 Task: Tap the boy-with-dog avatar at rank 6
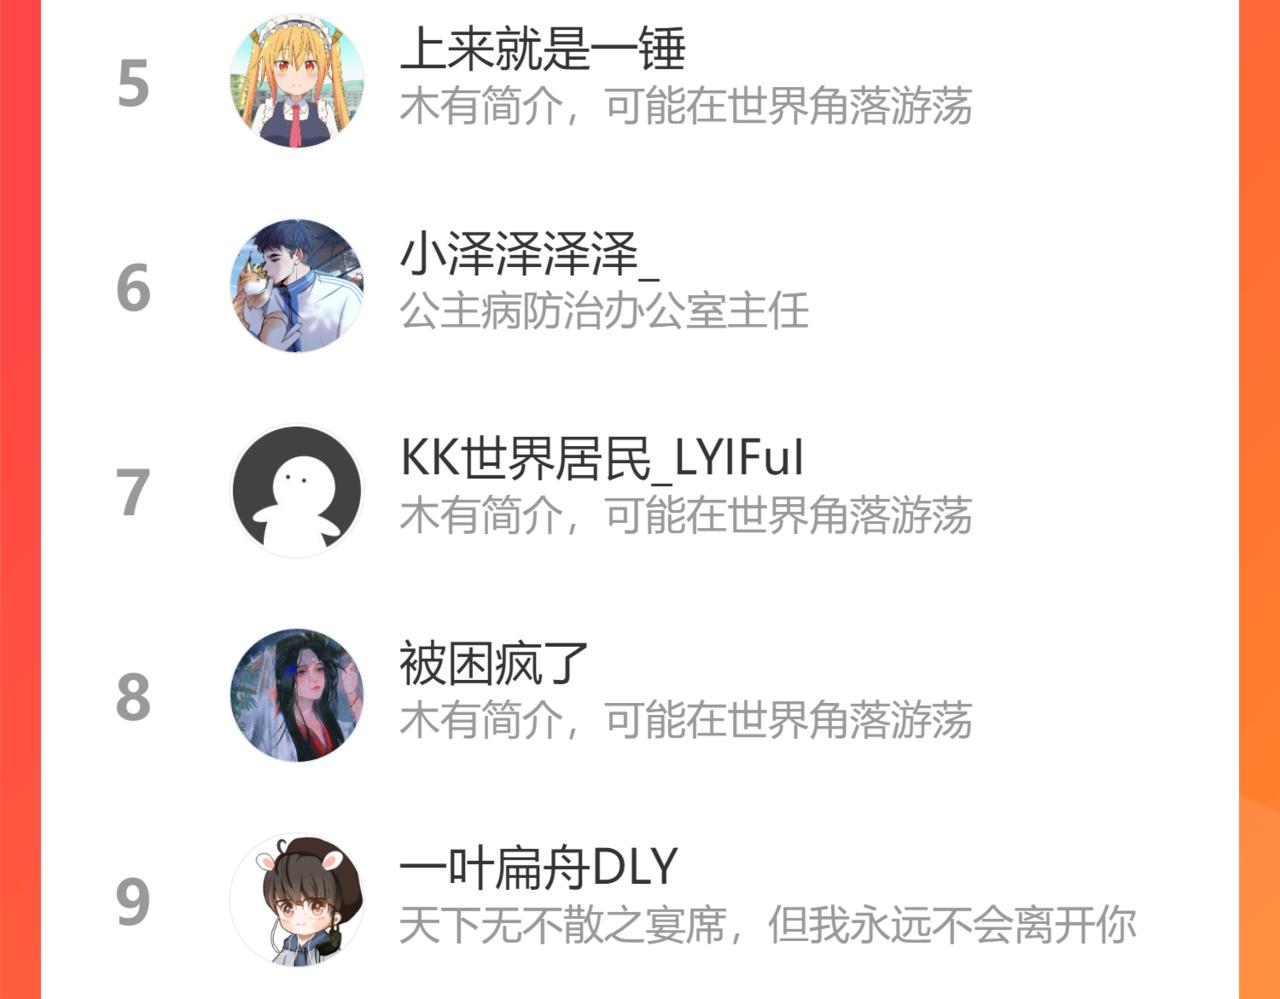(x=297, y=286)
